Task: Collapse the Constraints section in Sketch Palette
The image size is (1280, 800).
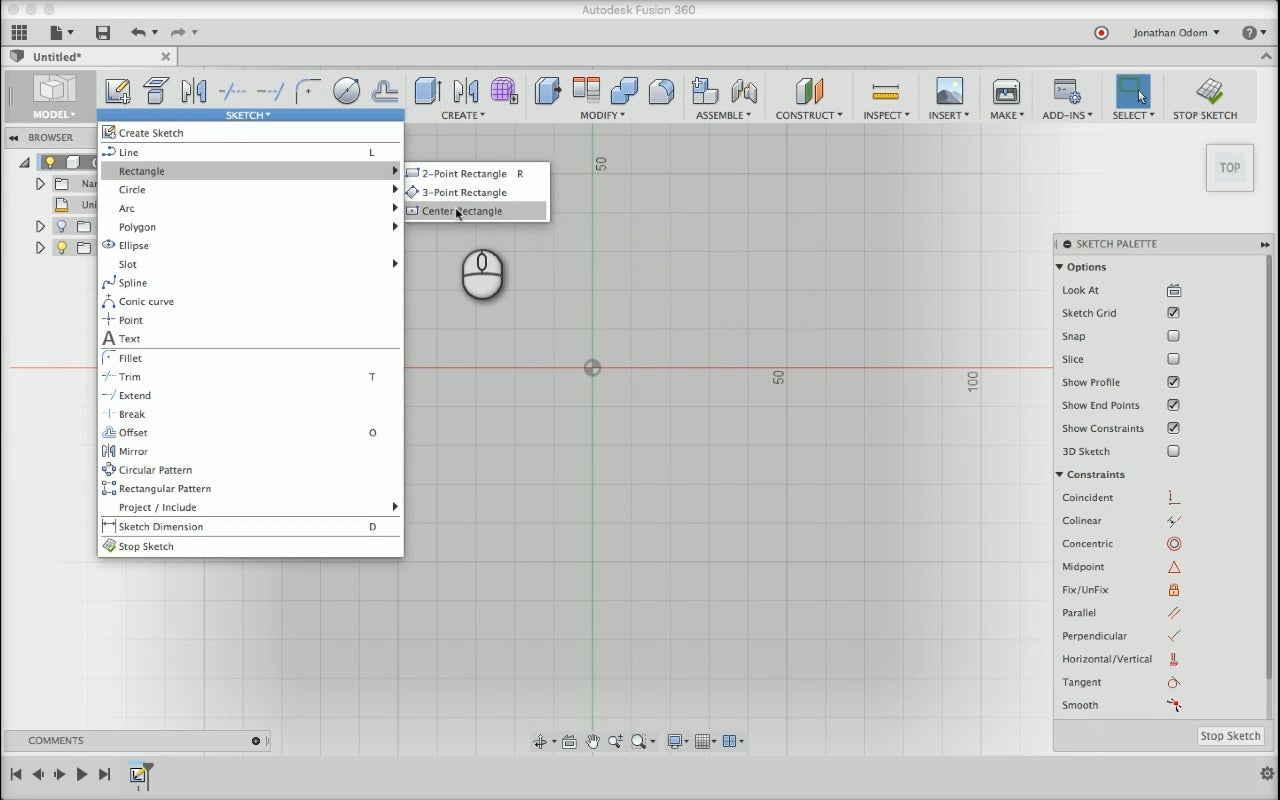Action: [x=1060, y=475]
